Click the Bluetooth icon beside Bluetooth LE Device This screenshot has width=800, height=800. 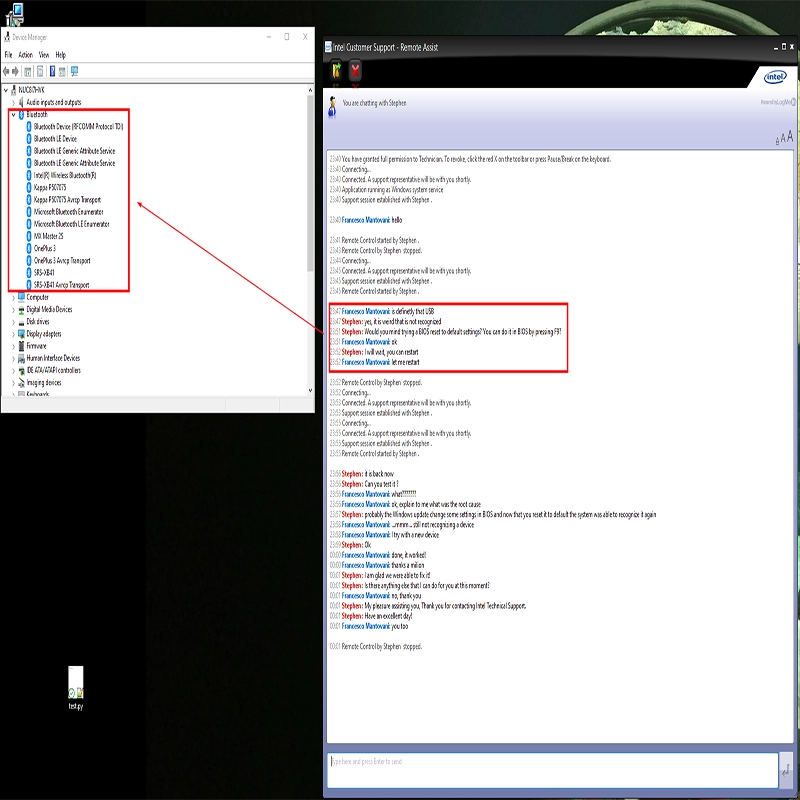pyautogui.click(x=29, y=139)
